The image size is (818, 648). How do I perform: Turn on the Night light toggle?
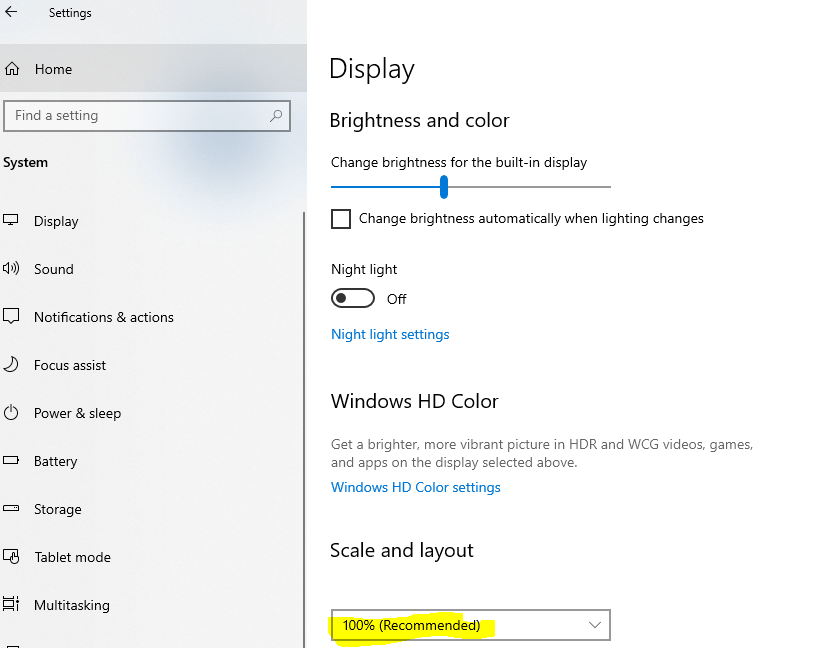tap(353, 299)
